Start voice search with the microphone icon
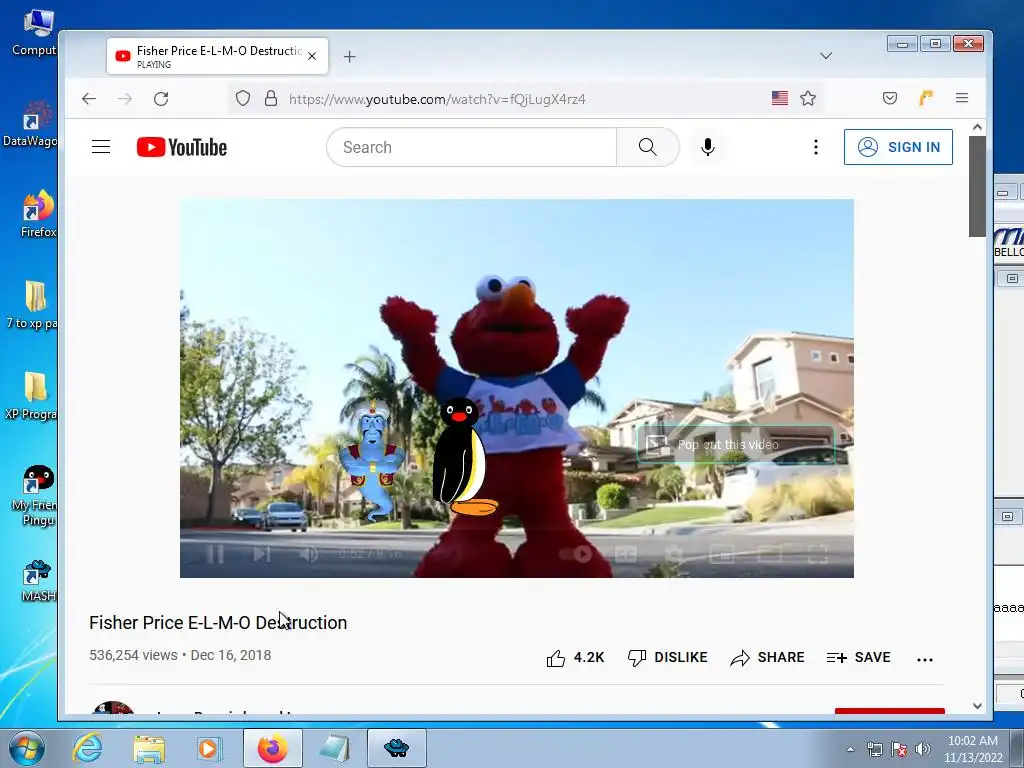This screenshot has height=768, width=1024. [x=707, y=147]
